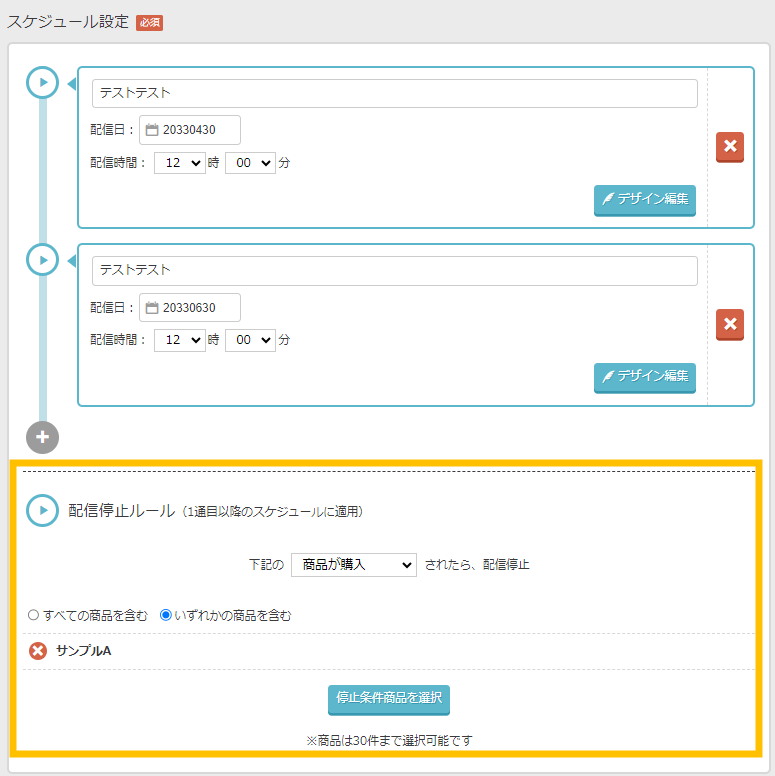Open 商品が購入 stop condition dropdown

point(353,565)
